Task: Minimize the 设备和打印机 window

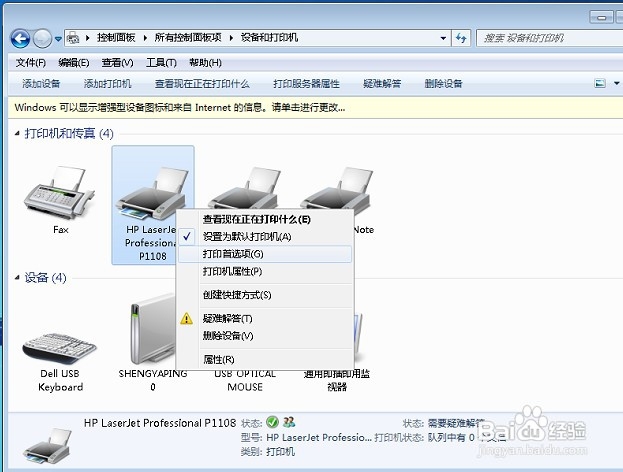Action: pos(602,18)
